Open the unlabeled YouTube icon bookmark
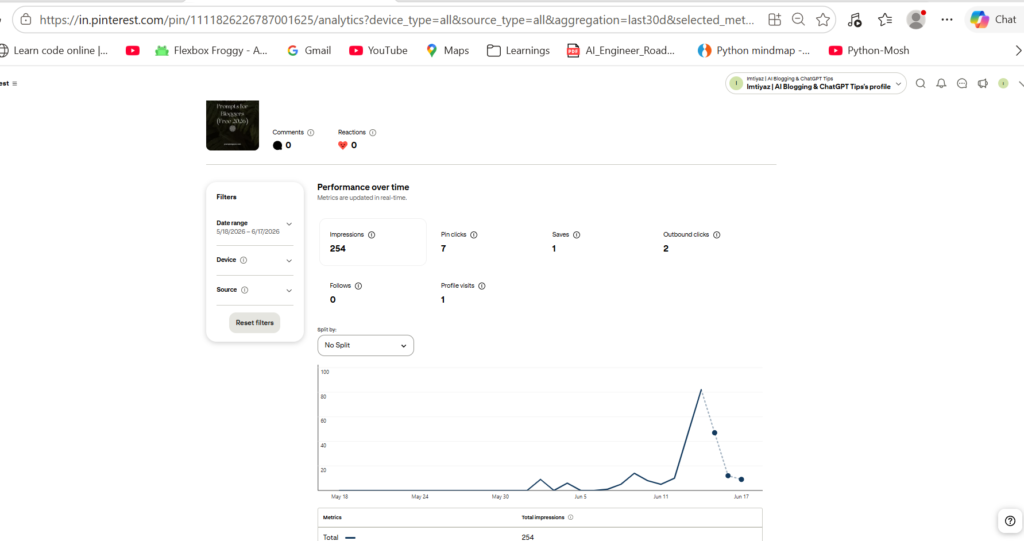The width and height of the screenshot is (1024, 541). 133,50
